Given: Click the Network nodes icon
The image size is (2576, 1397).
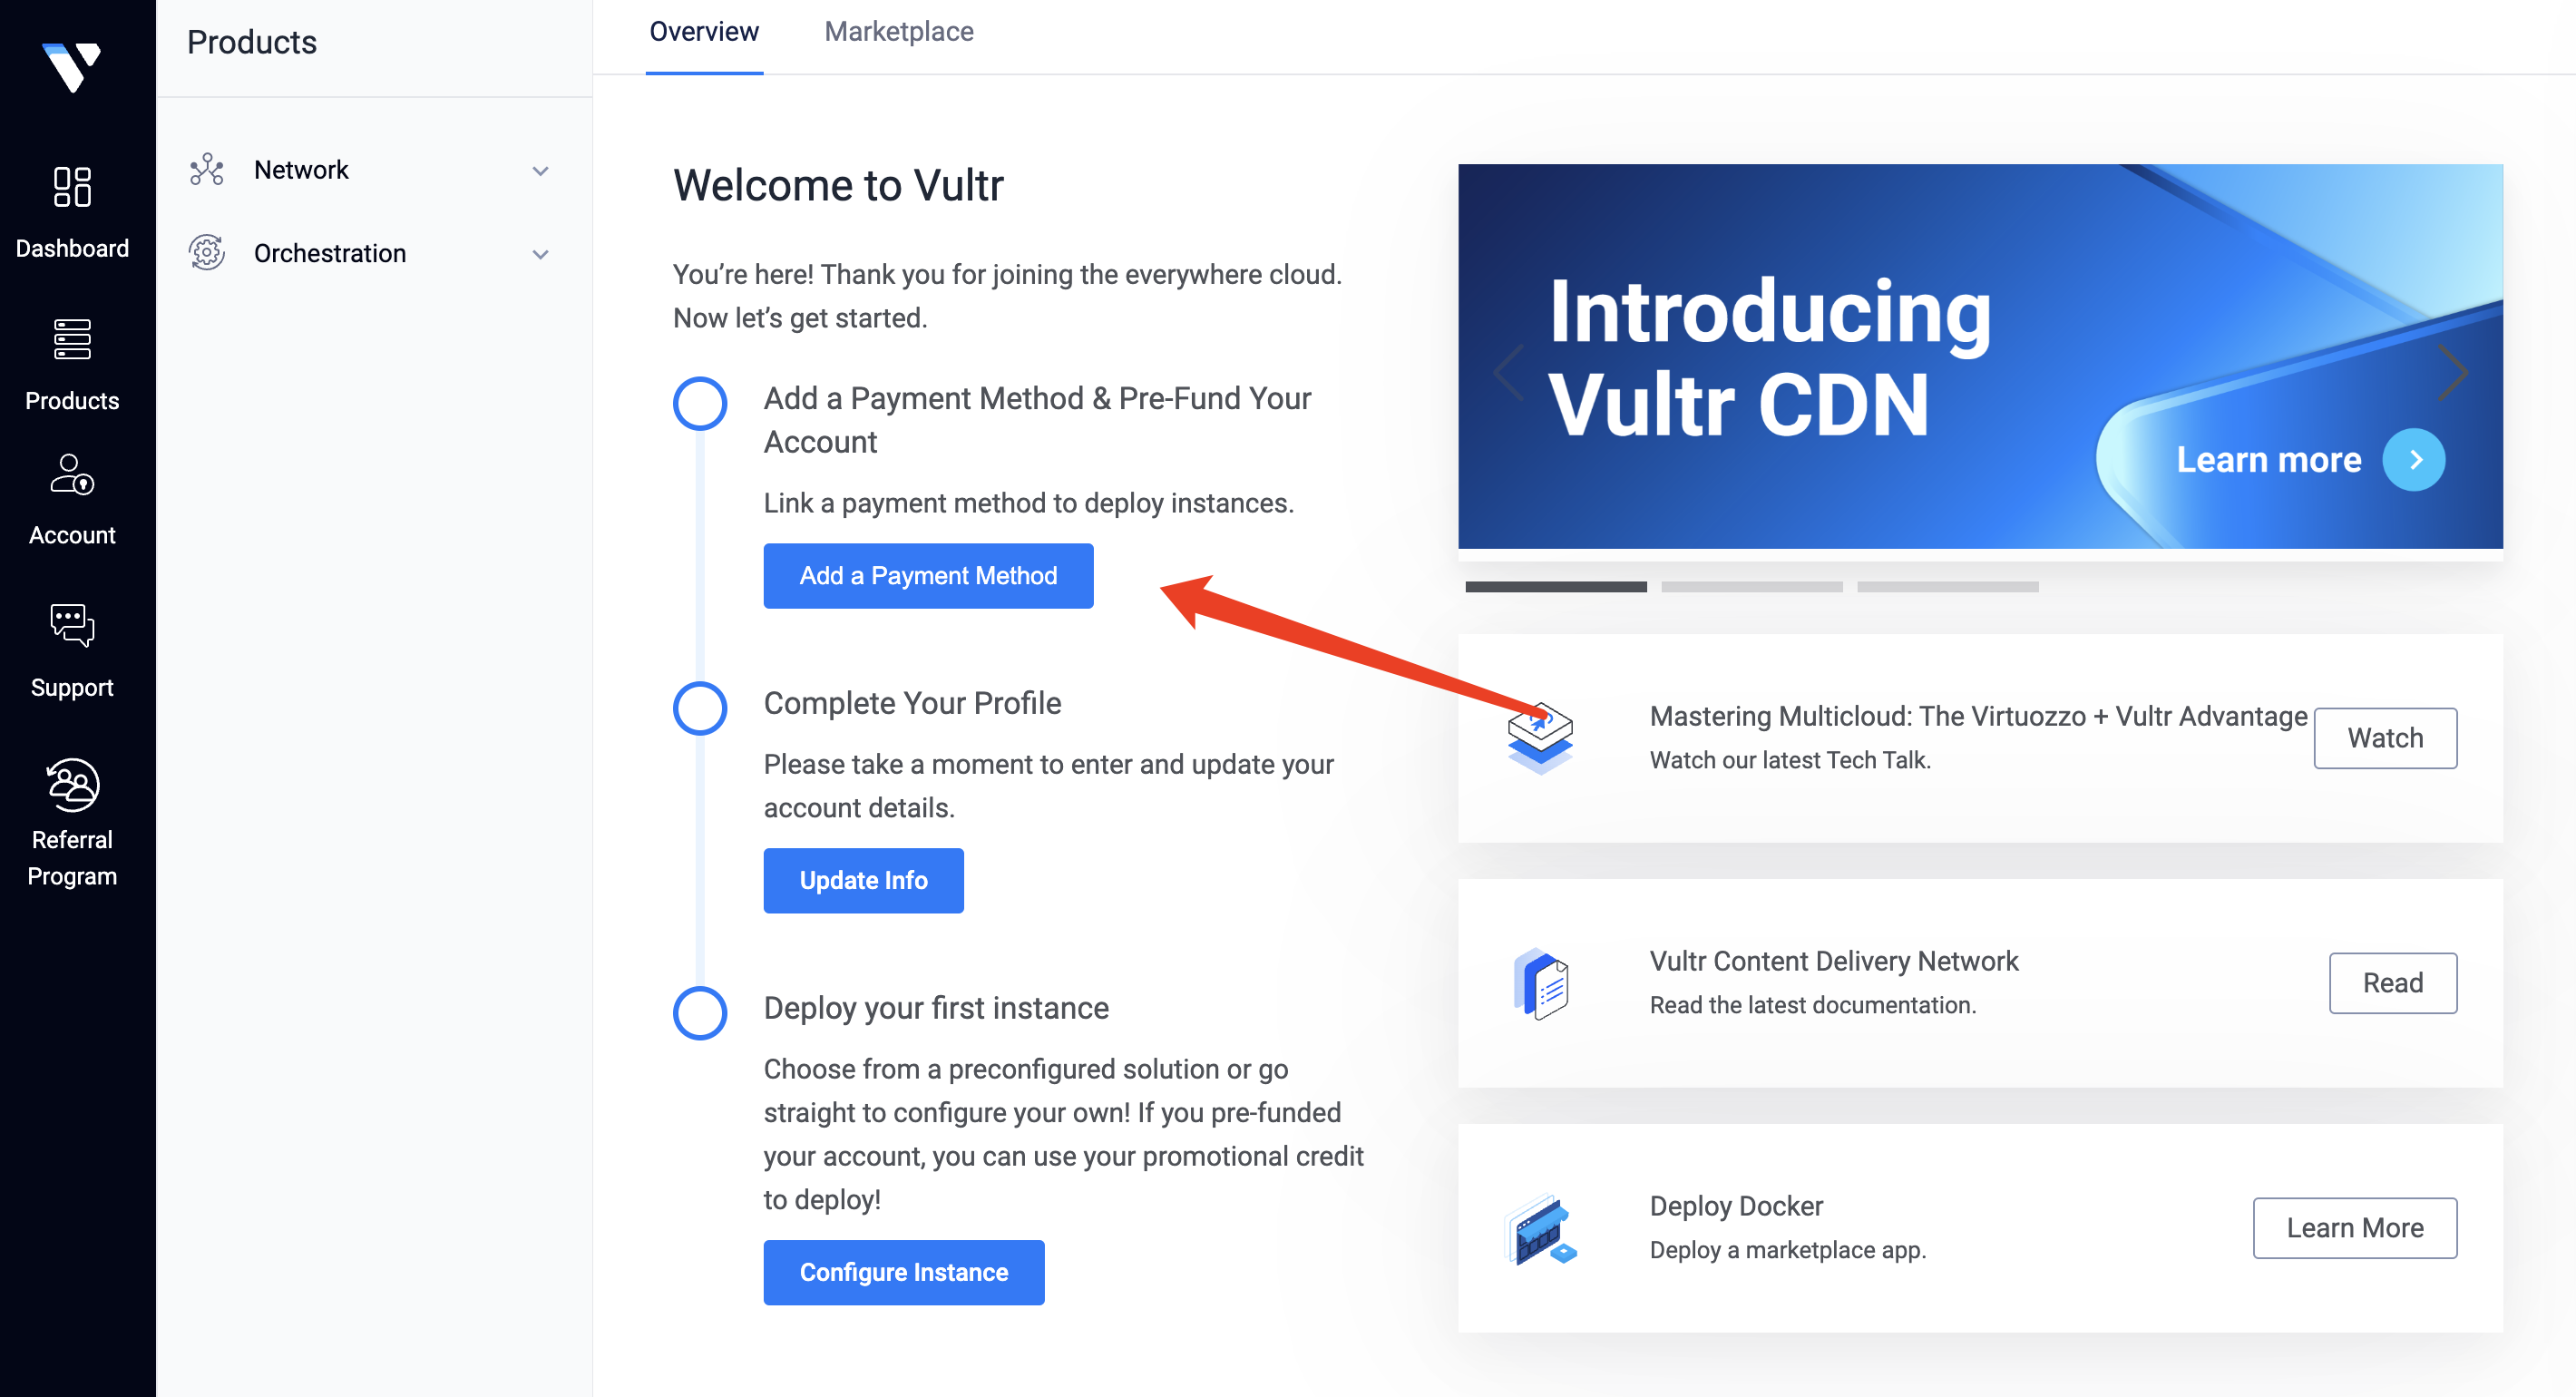Looking at the screenshot, I should [x=207, y=170].
